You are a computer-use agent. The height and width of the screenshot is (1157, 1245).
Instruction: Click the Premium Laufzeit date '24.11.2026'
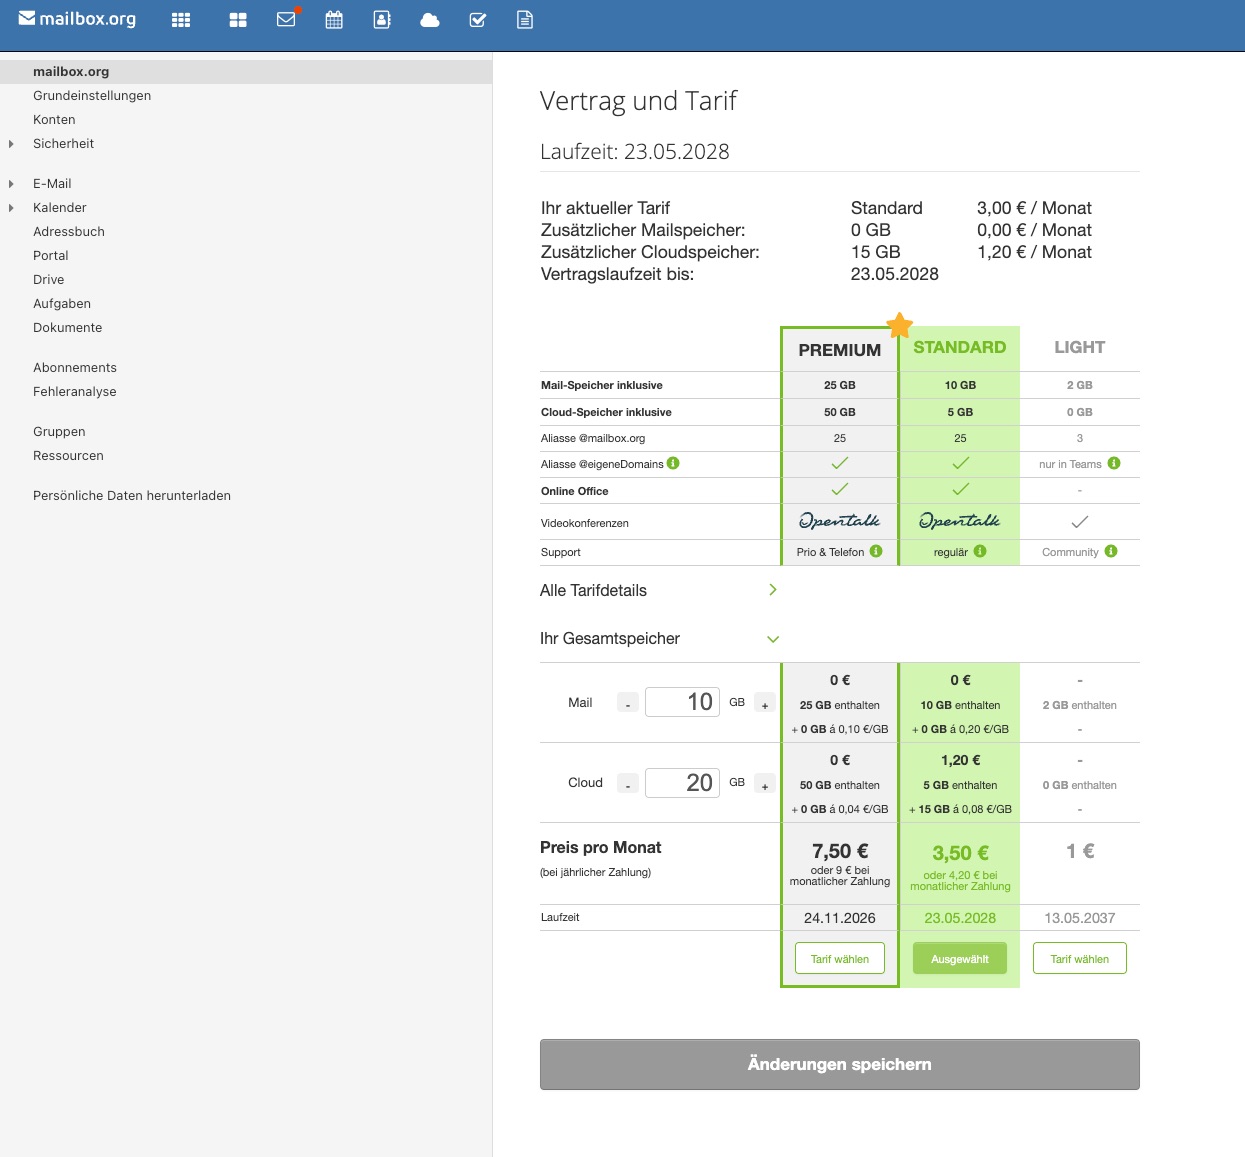click(x=840, y=918)
